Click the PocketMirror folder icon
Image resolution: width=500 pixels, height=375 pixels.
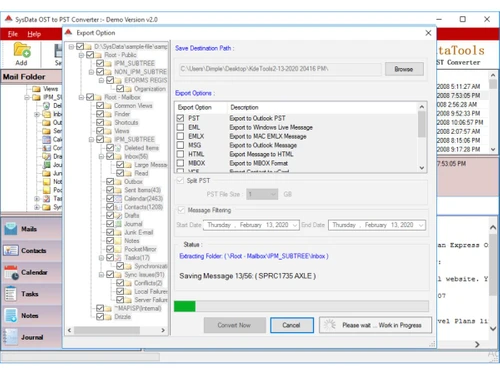point(118,249)
